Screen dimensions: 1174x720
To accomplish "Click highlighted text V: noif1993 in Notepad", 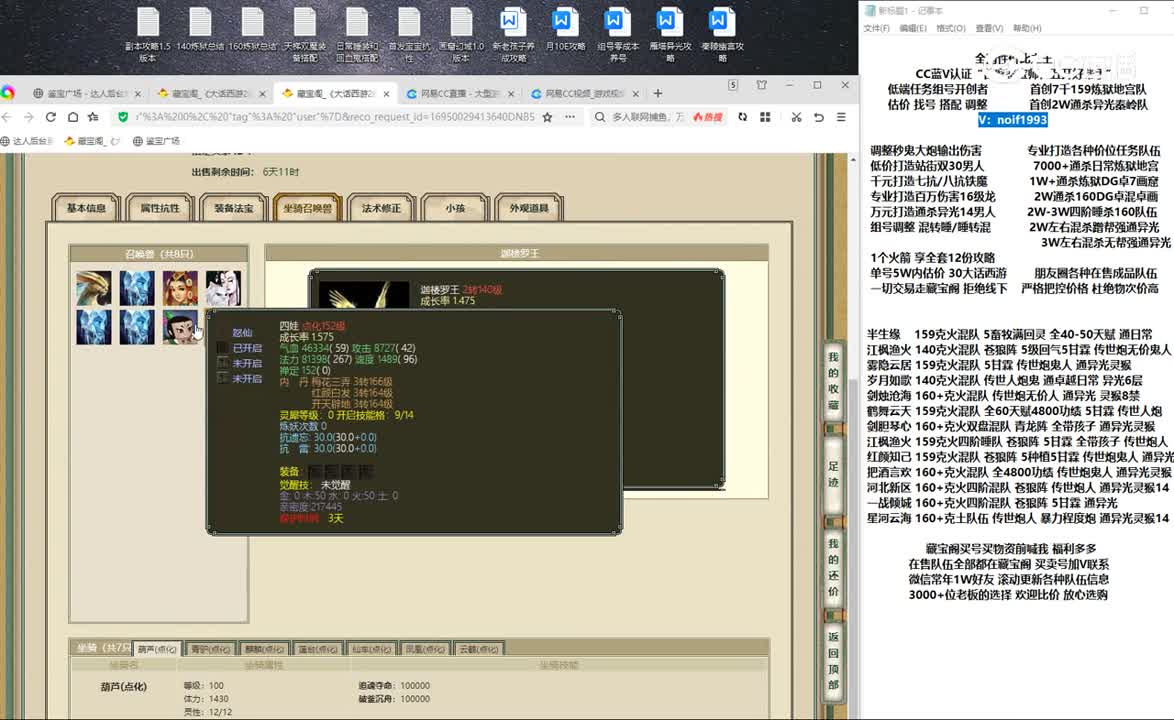I will click(x=1012, y=120).
